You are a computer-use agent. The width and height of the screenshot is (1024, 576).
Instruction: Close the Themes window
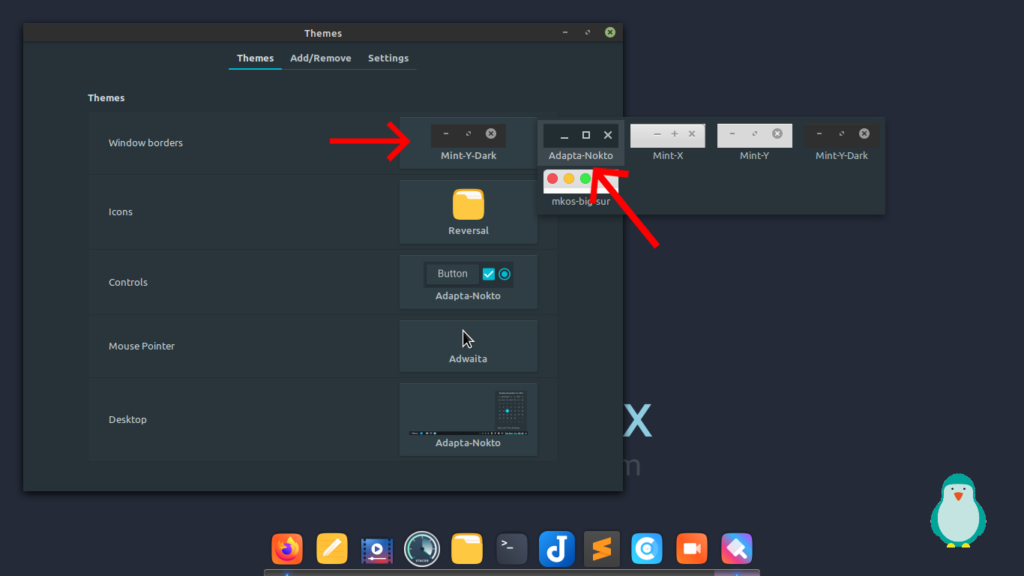point(610,32)
